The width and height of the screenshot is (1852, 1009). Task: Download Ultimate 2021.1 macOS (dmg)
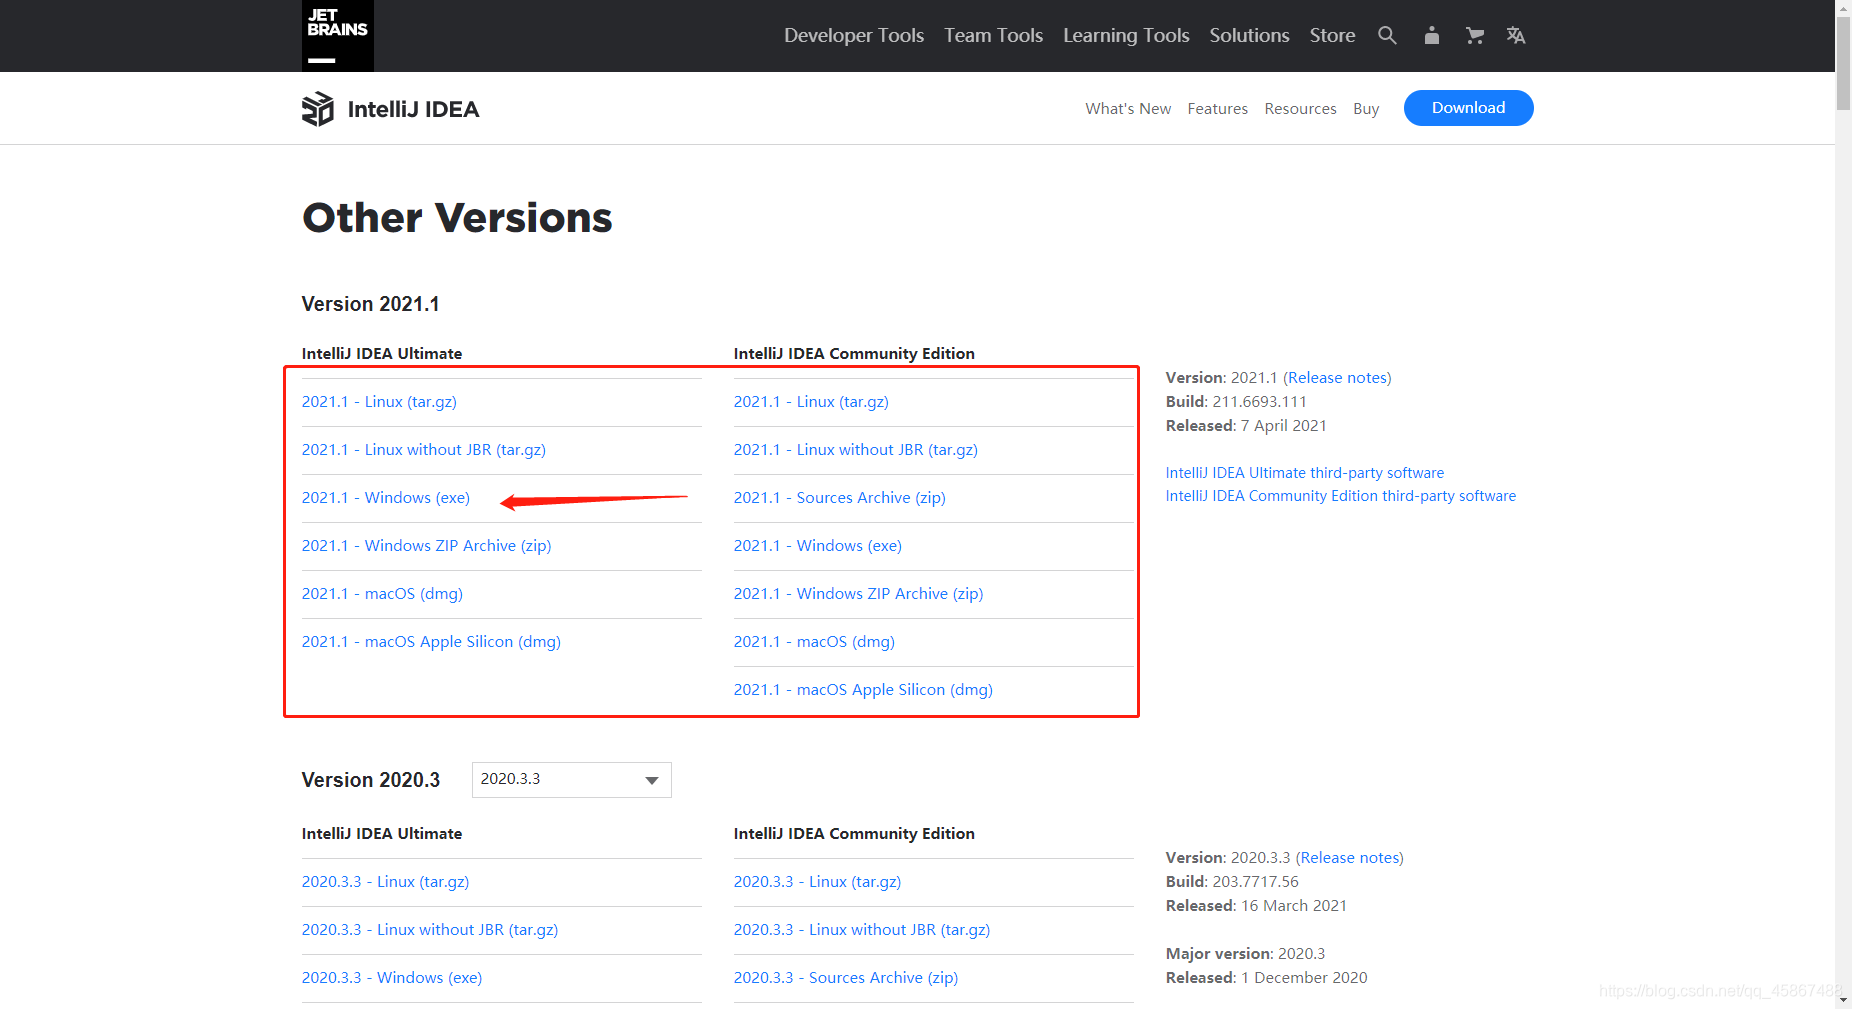[x=382, y=593]
